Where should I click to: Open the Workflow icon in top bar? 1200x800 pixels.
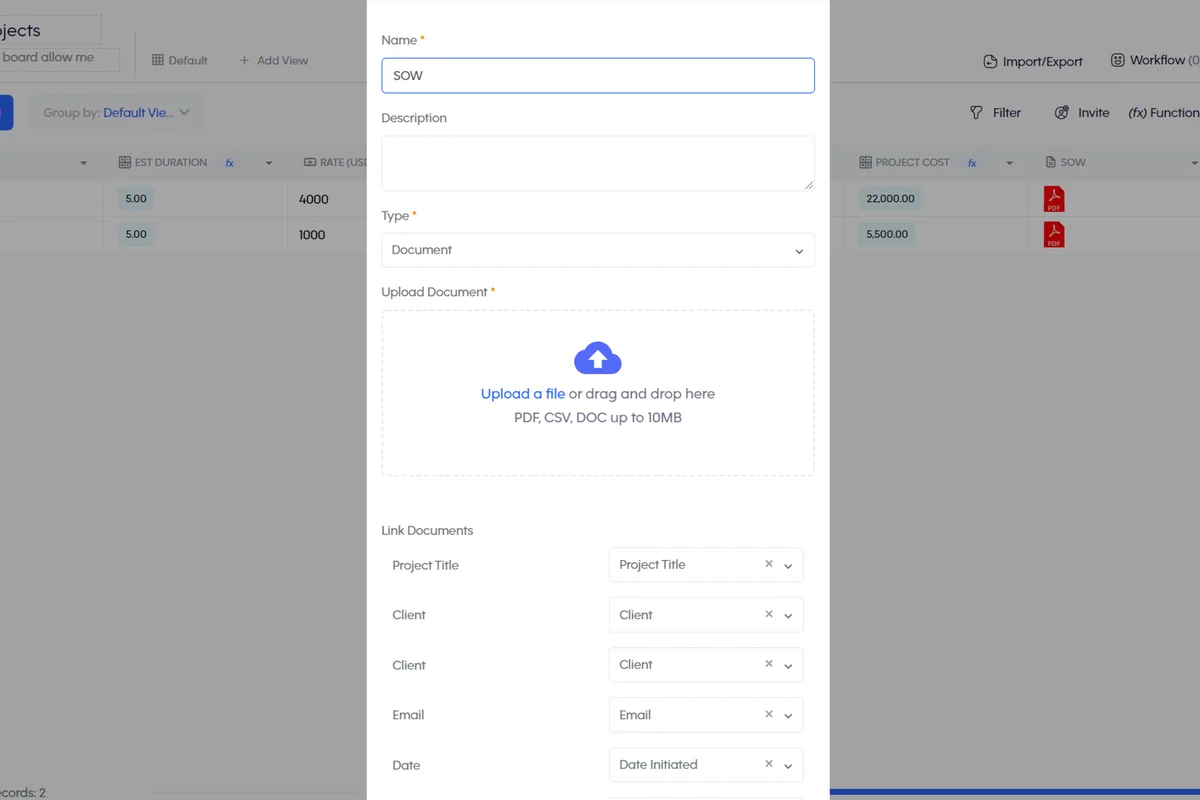[x=1118, y=60]
